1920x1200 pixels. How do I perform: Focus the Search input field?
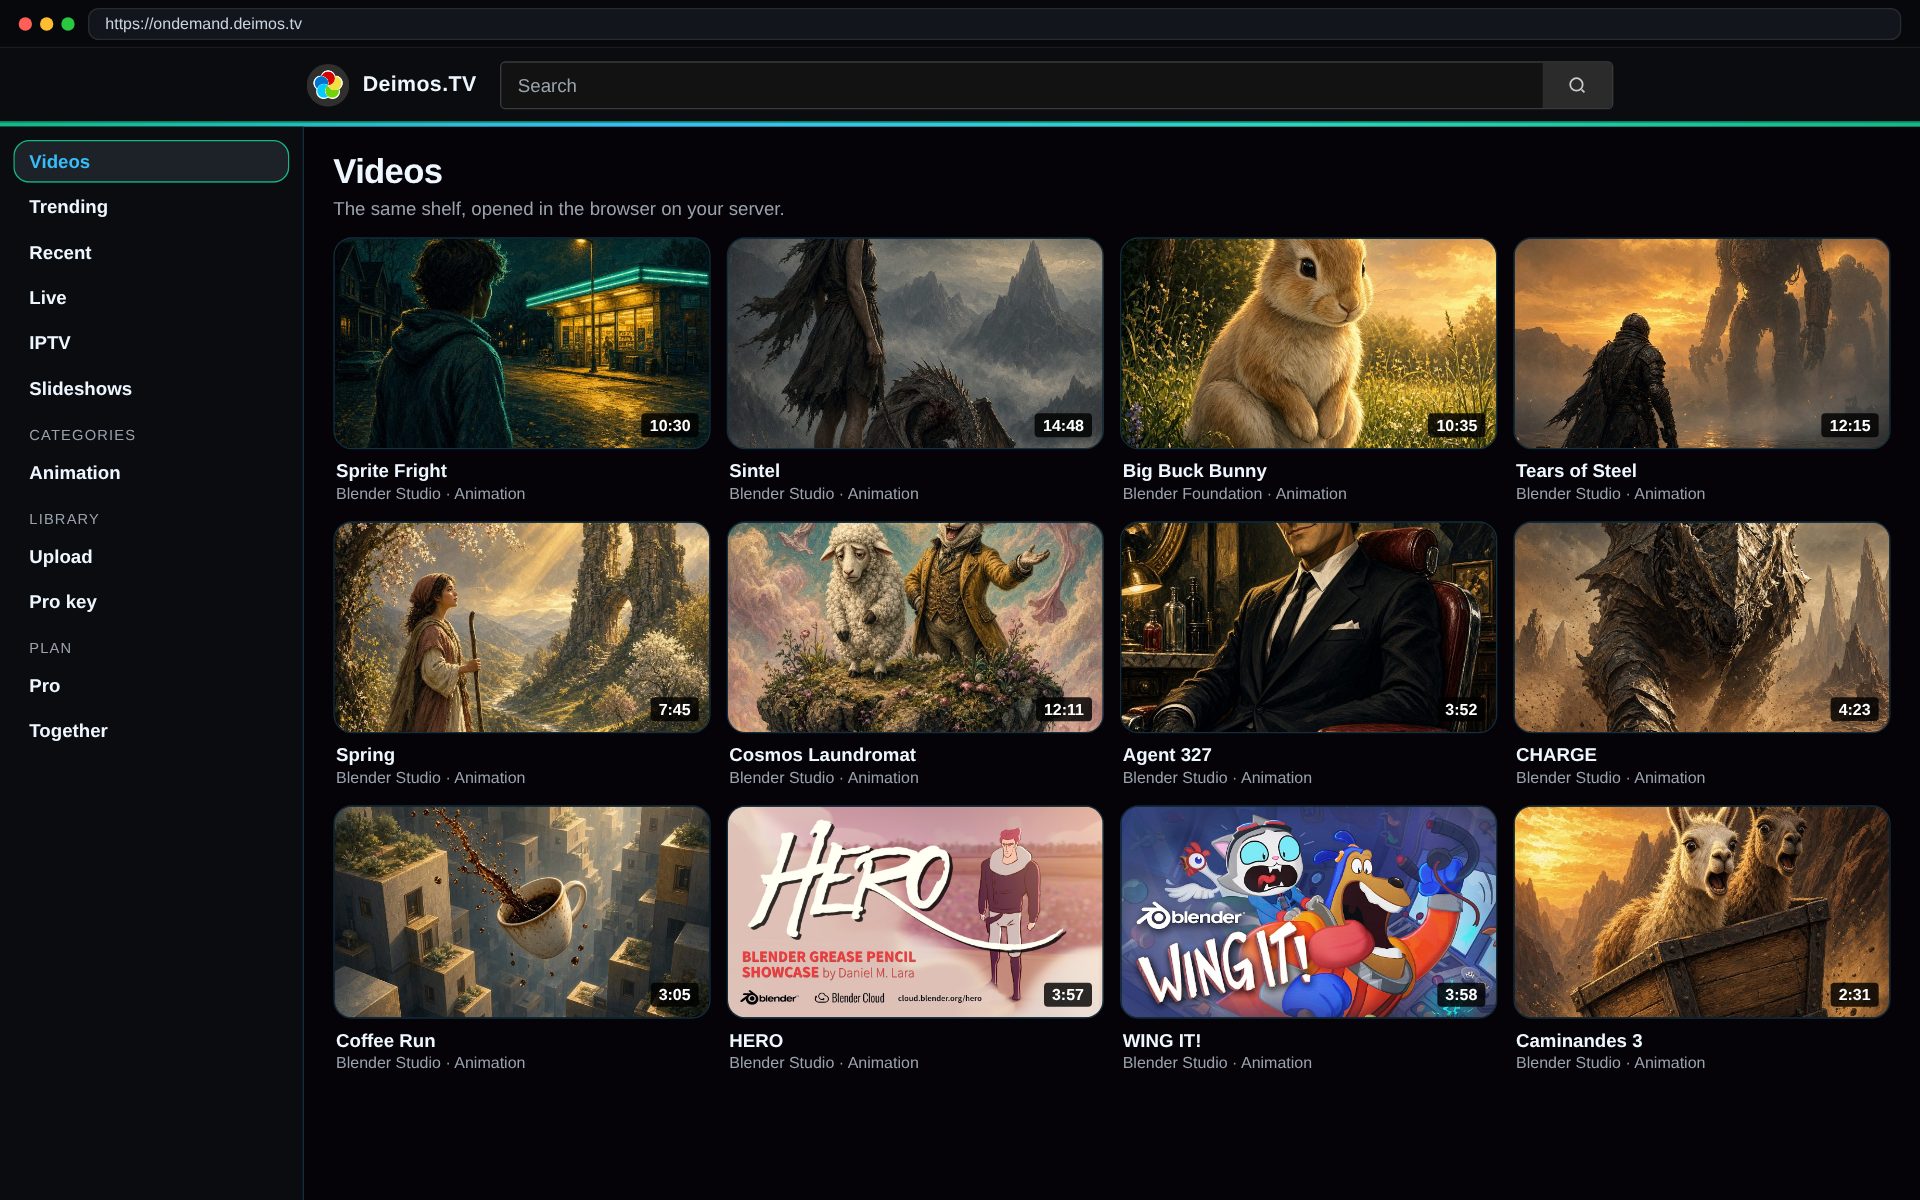point(1021,85)
